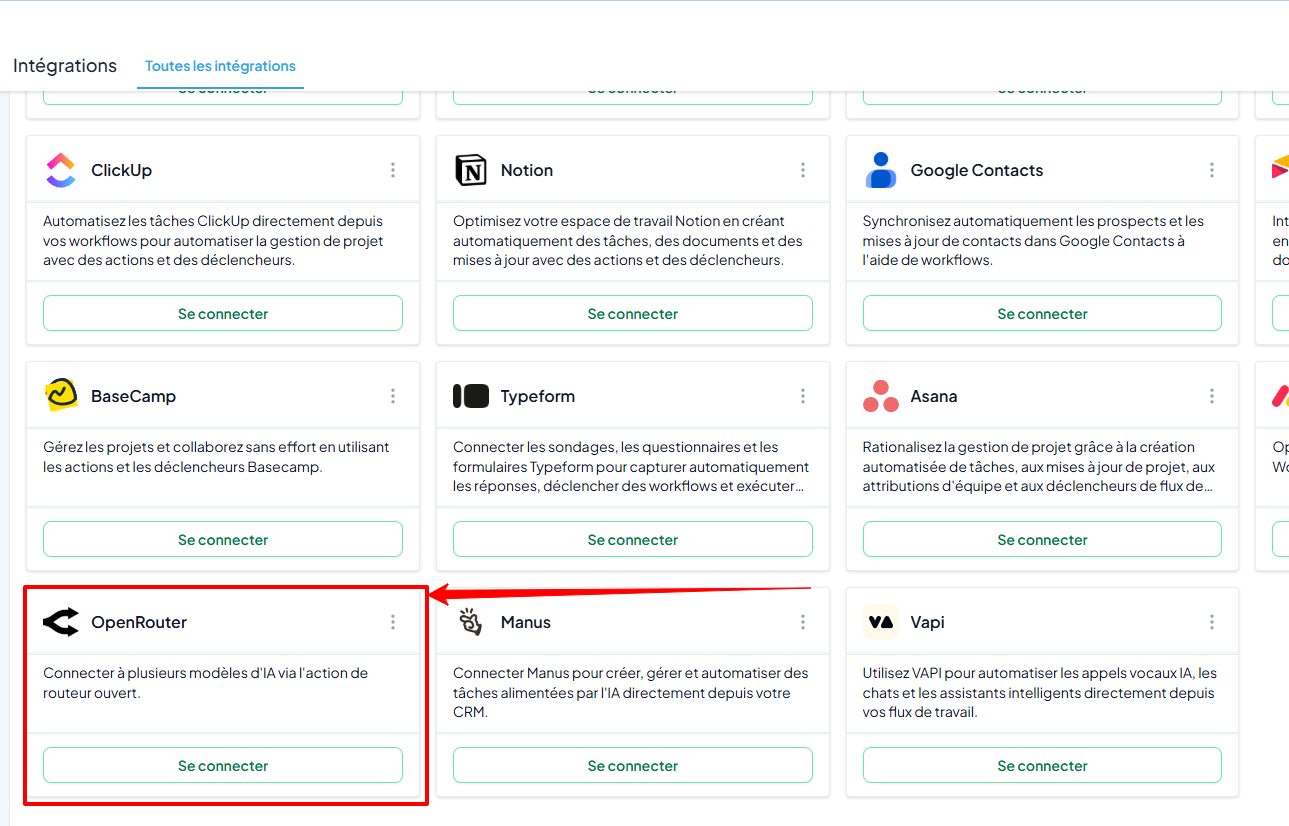Connect the ClickUp integration

point(223,313)
